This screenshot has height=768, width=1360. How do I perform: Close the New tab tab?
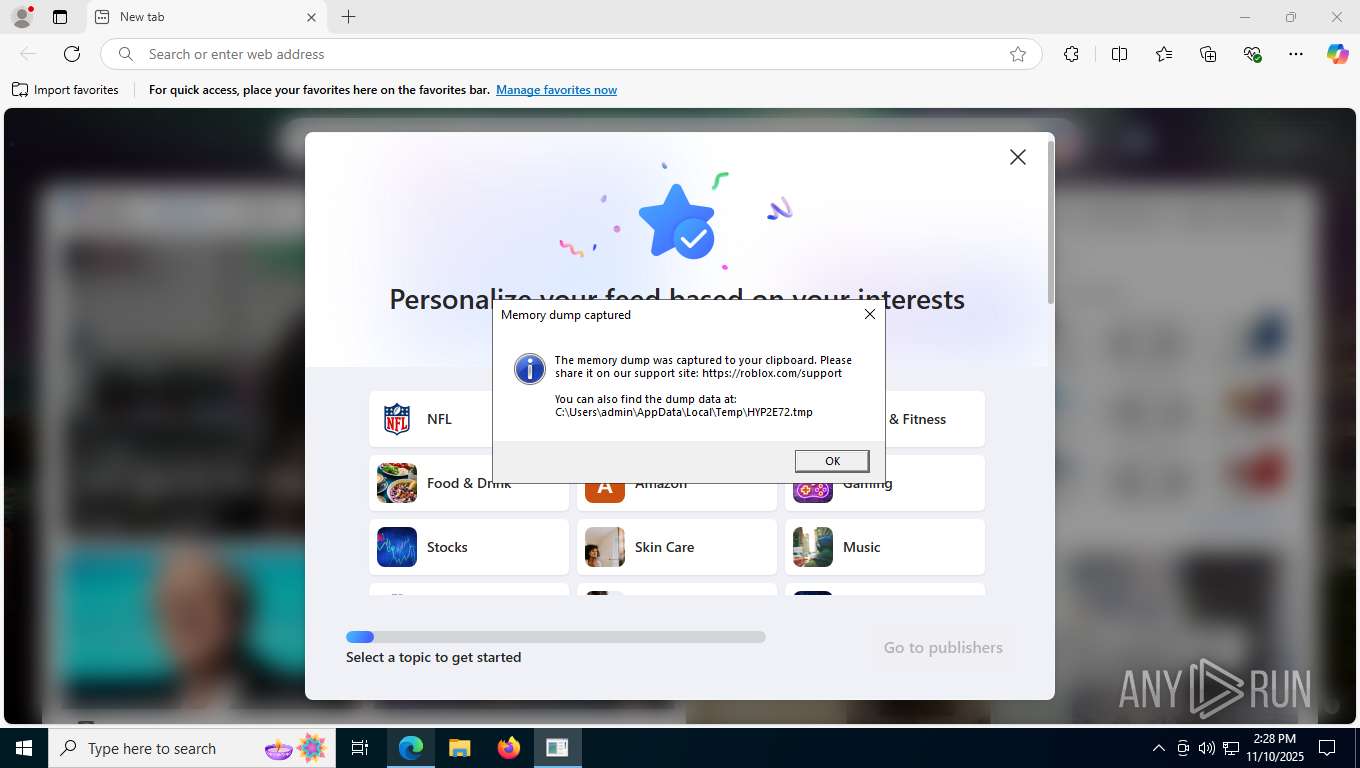[311, 17]
